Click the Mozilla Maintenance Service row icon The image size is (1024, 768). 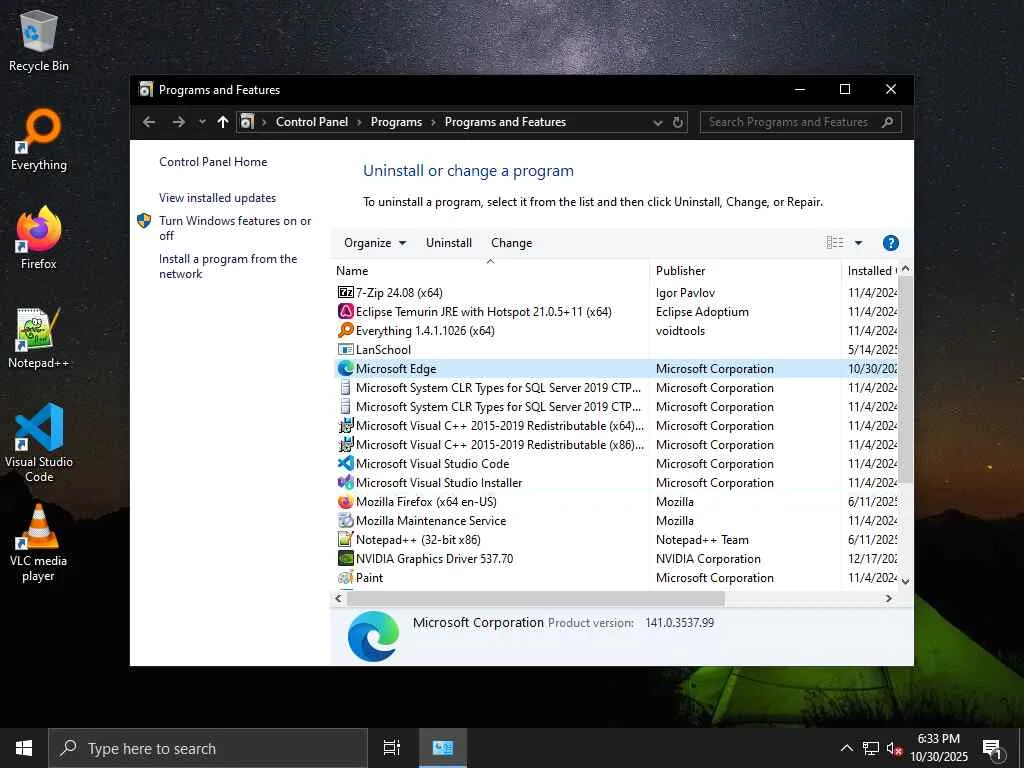coord(345,520)
